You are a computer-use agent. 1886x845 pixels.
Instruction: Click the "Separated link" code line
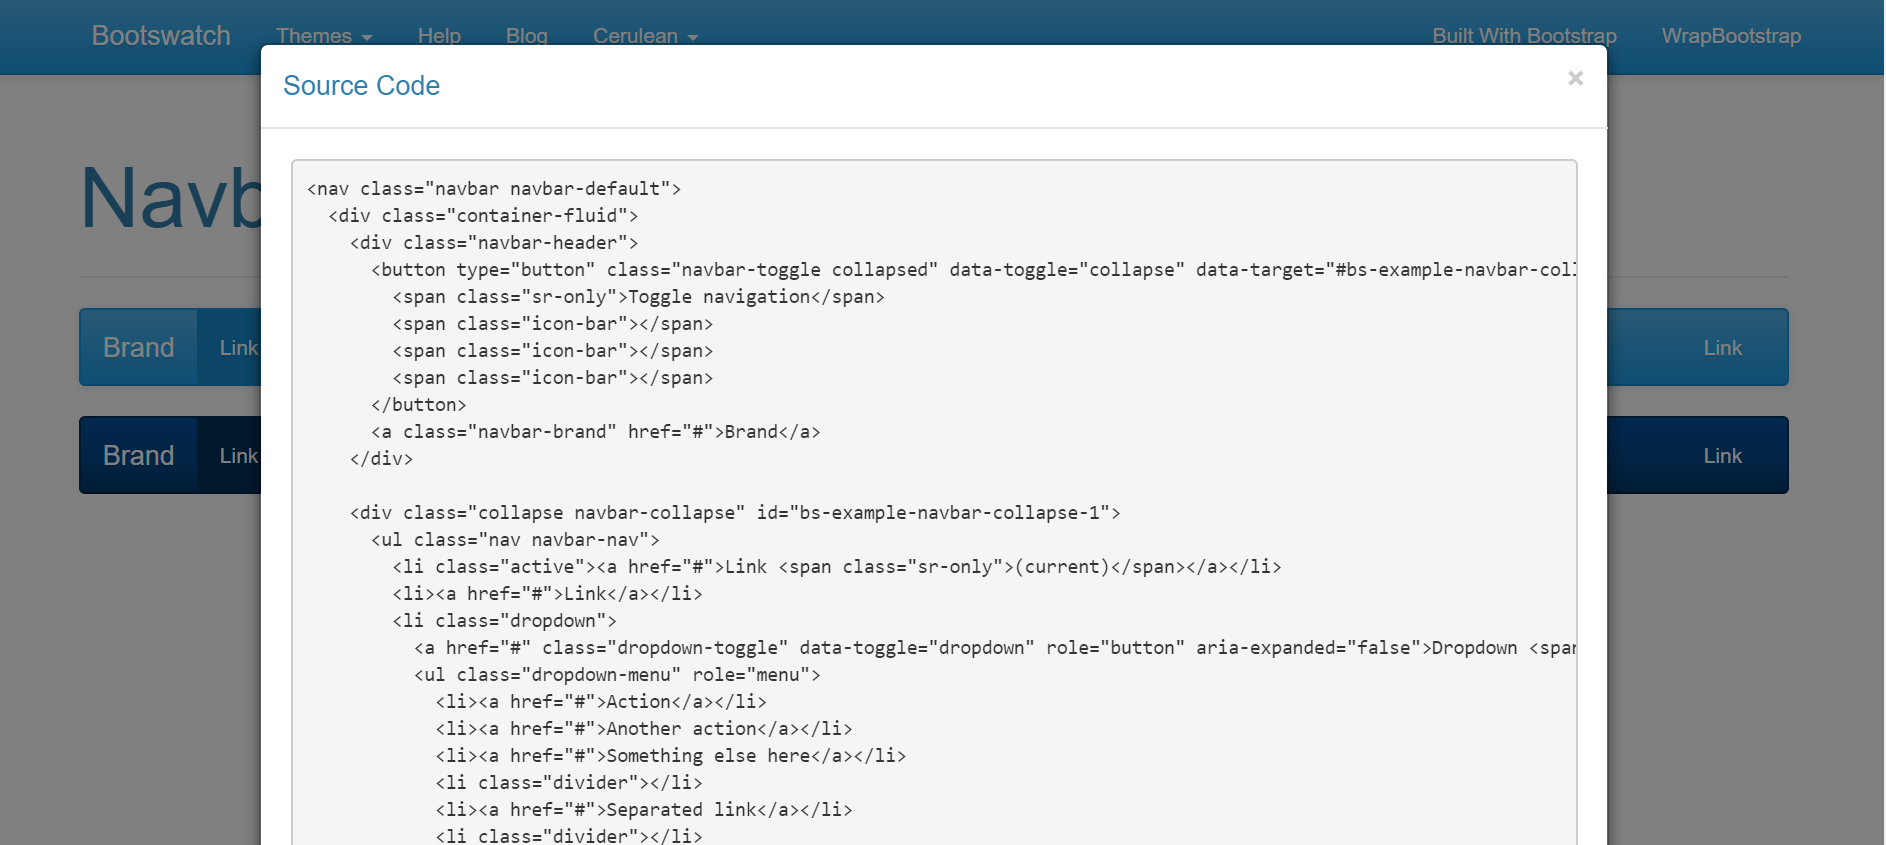[x=643, y=810]
